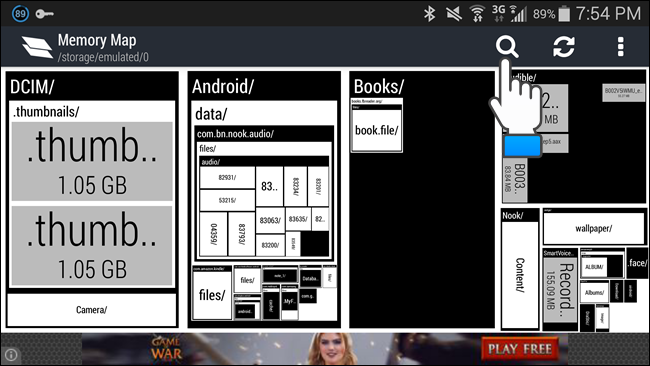650x366 pixels.
Task: Click PLAY FREE on the ad banner
Action: (x=520, y=349)
